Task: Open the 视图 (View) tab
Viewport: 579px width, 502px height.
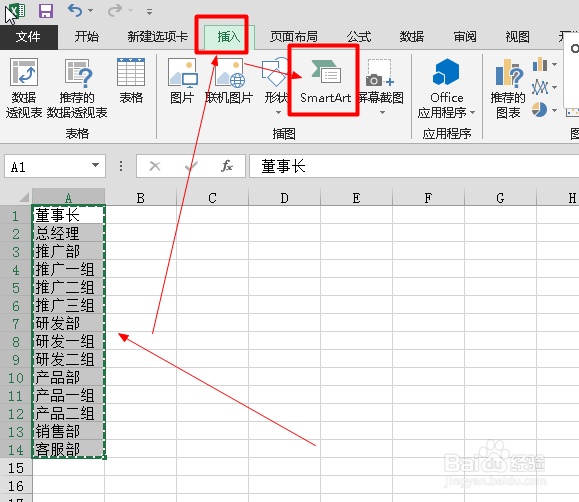Action: 517,37
